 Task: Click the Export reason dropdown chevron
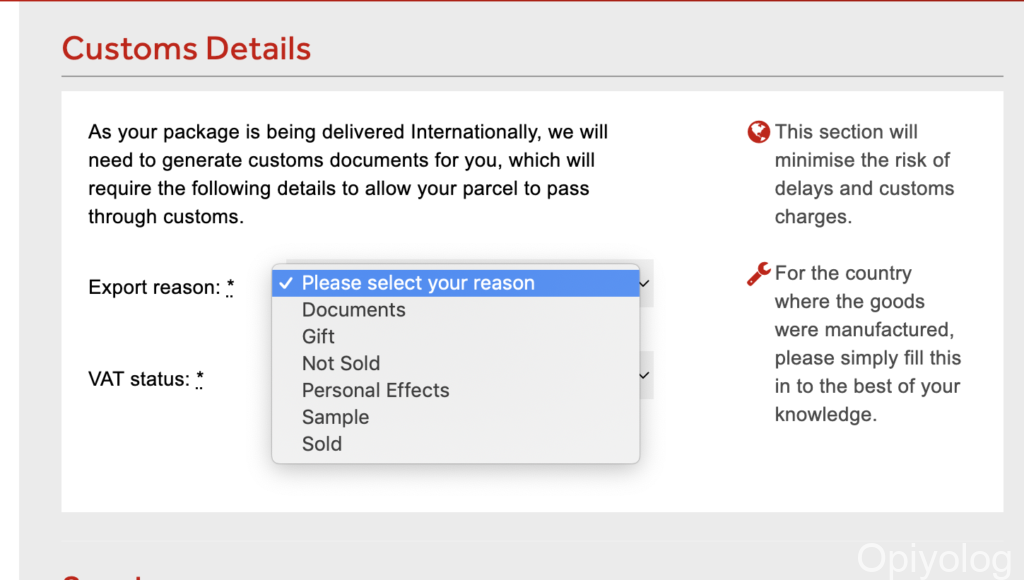pyautogui.click(x=645, y=283)
